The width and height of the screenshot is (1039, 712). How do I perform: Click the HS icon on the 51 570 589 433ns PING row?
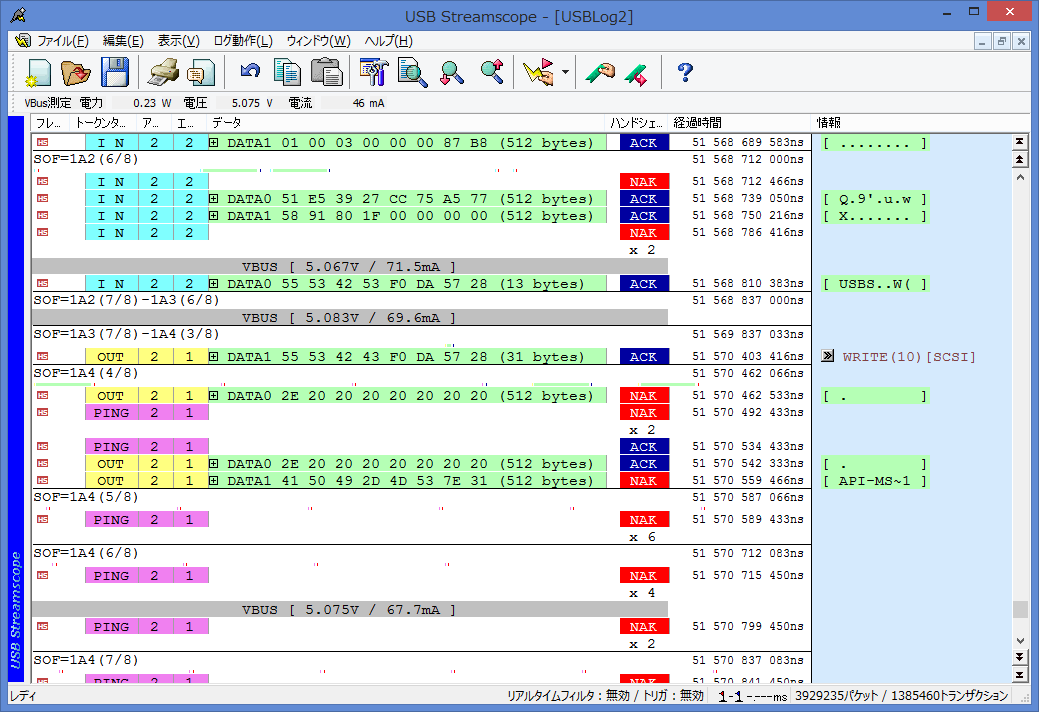43,519
